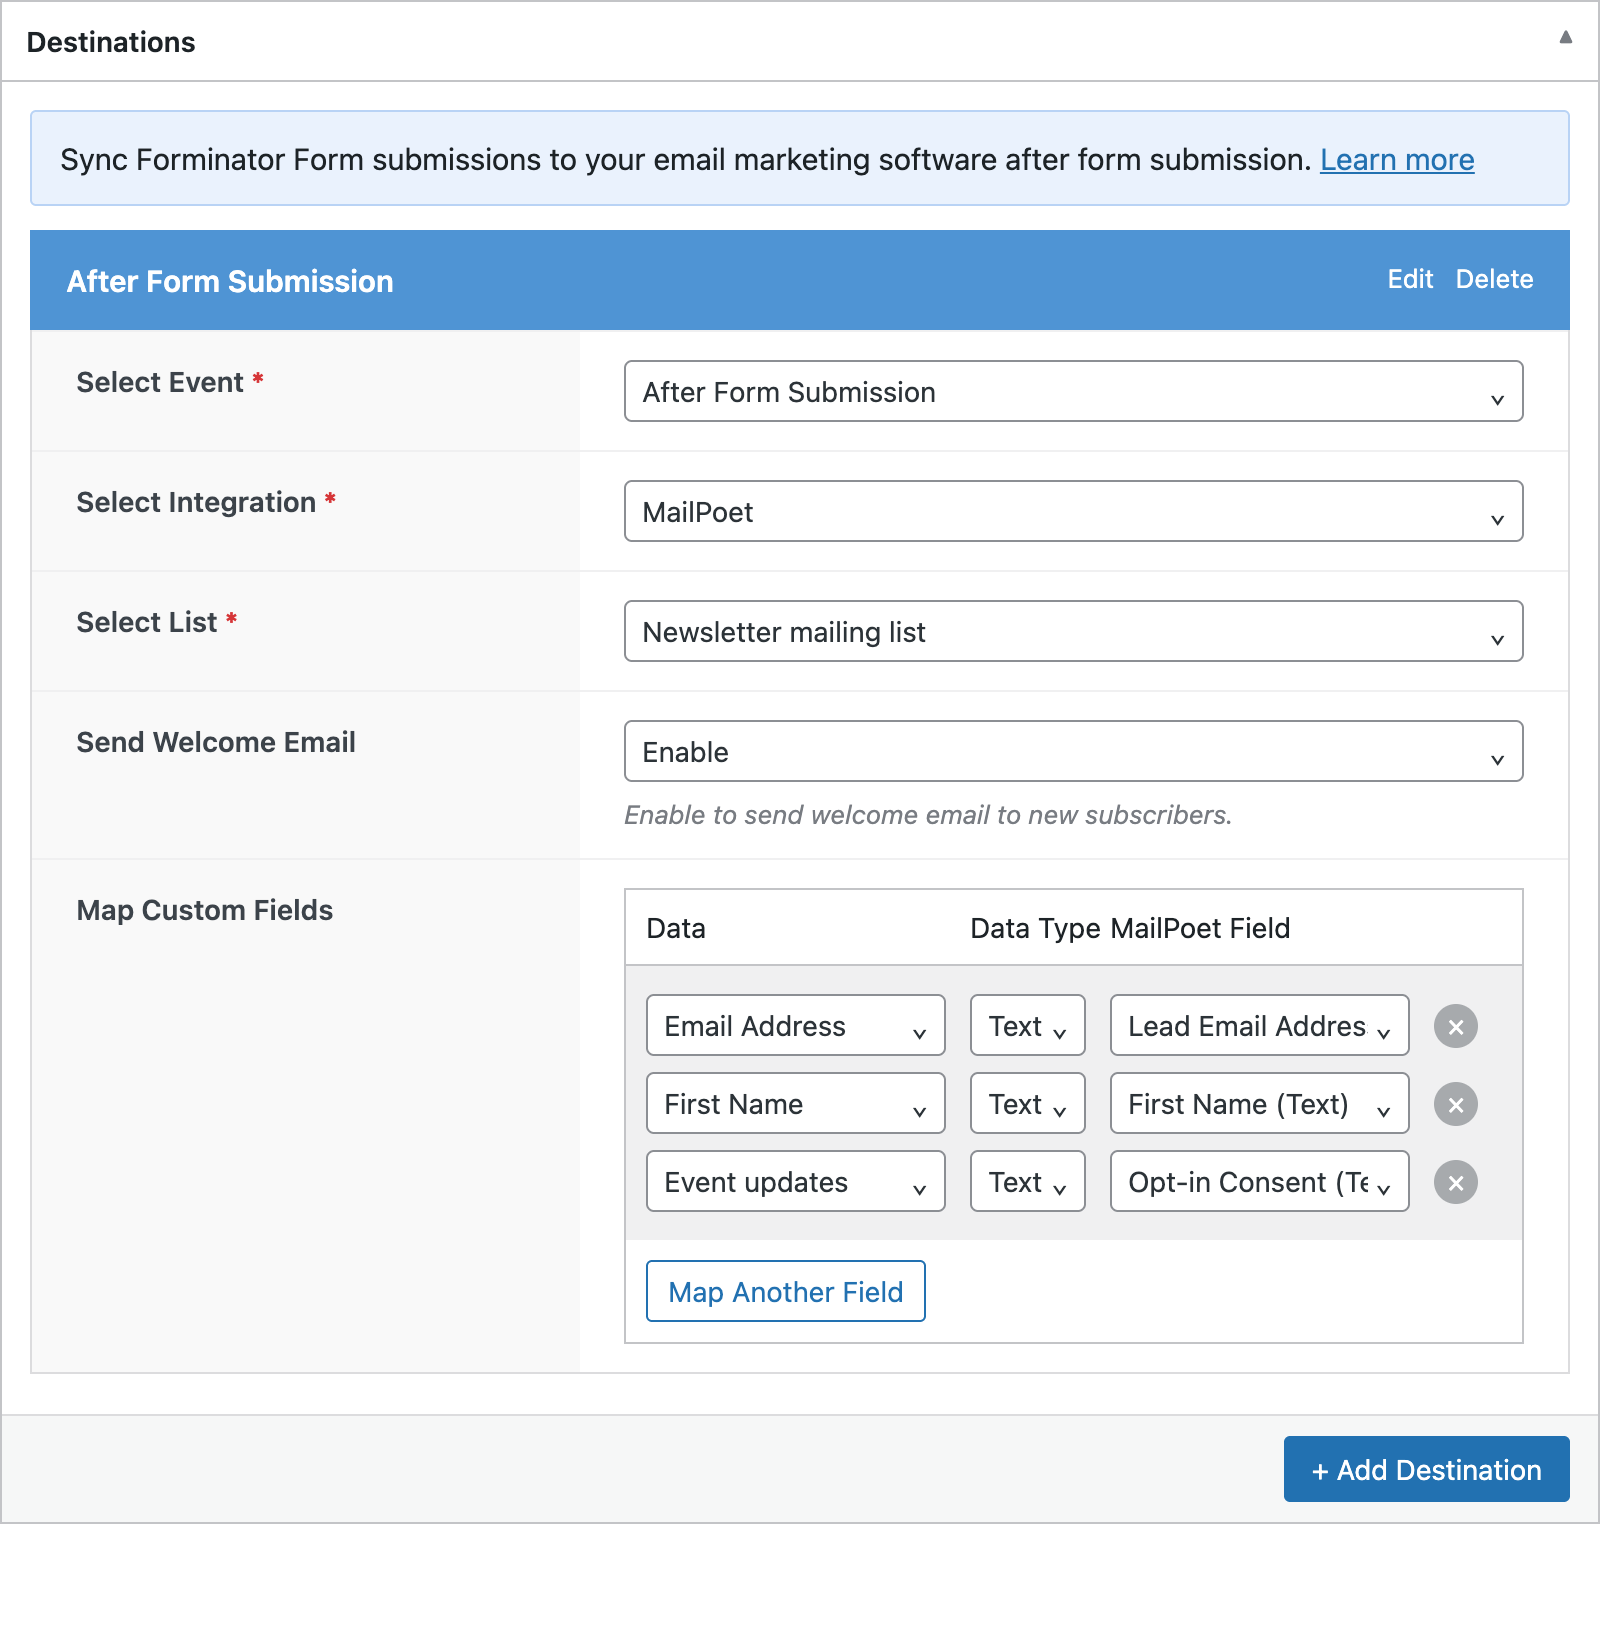Click the Select Integration label

click(x=196, y=502)
